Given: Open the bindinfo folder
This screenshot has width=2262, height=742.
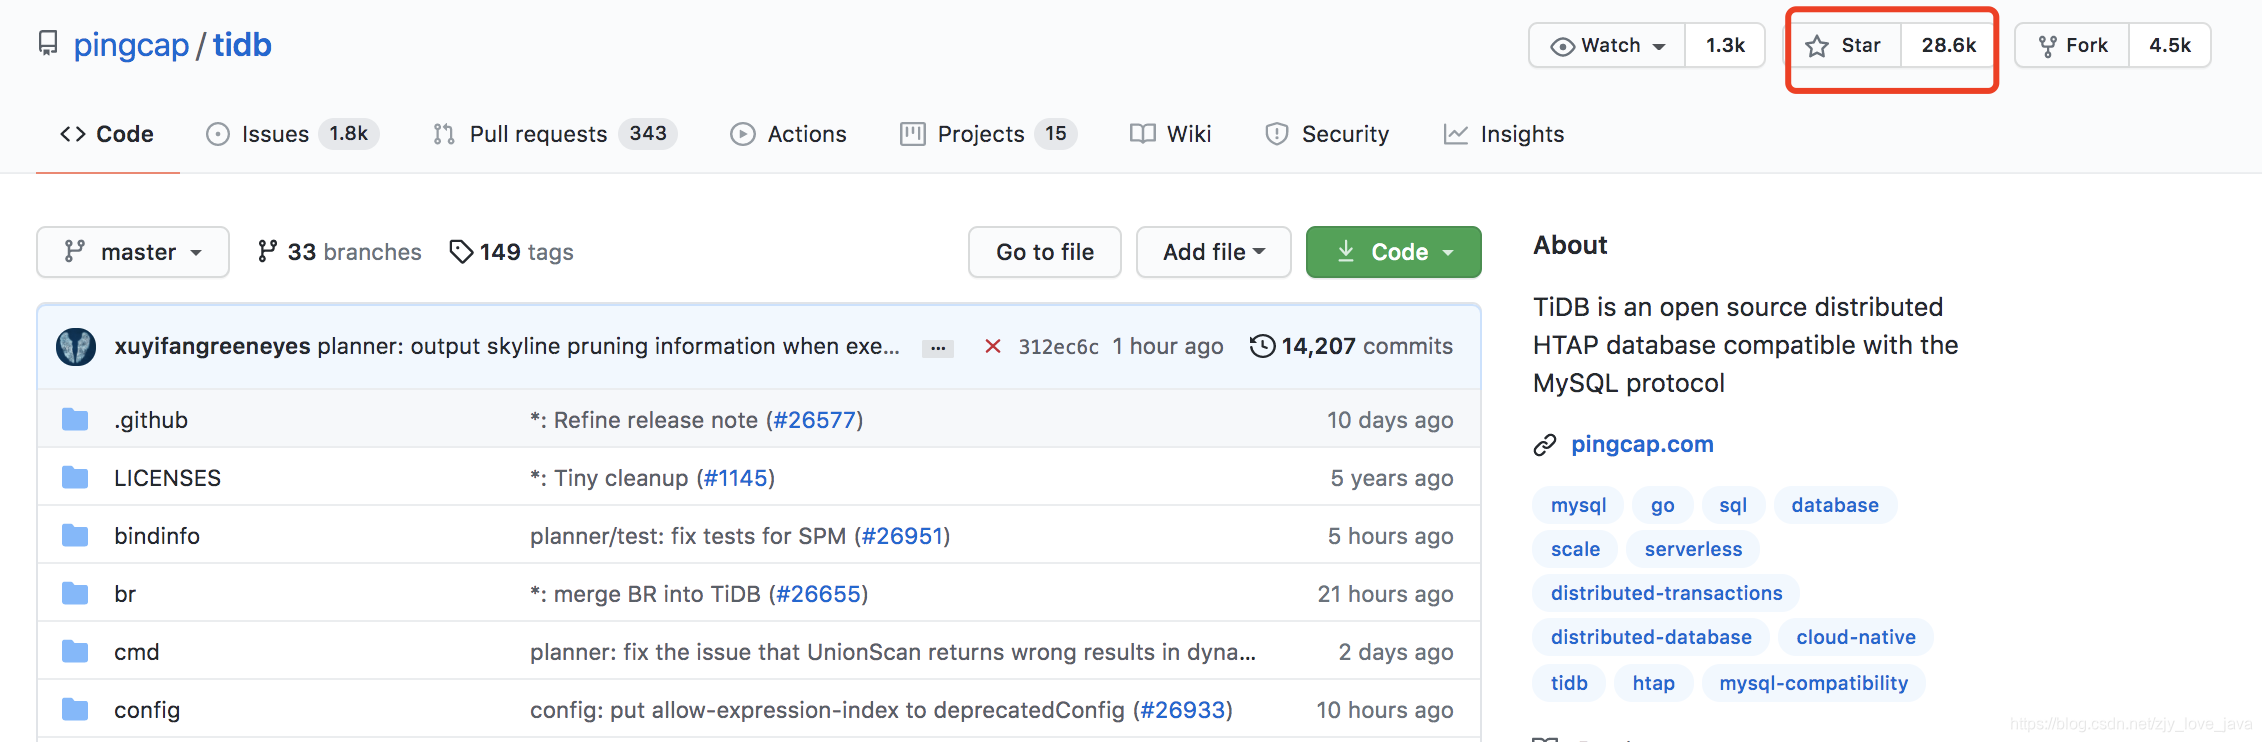Looking at the screenshot, I should click(x=157, y=536).
